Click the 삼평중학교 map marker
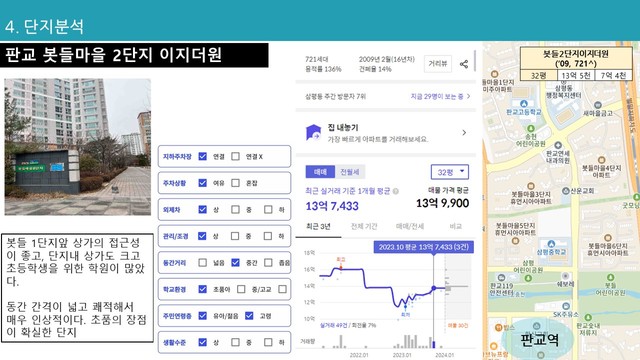 point(551,244)
